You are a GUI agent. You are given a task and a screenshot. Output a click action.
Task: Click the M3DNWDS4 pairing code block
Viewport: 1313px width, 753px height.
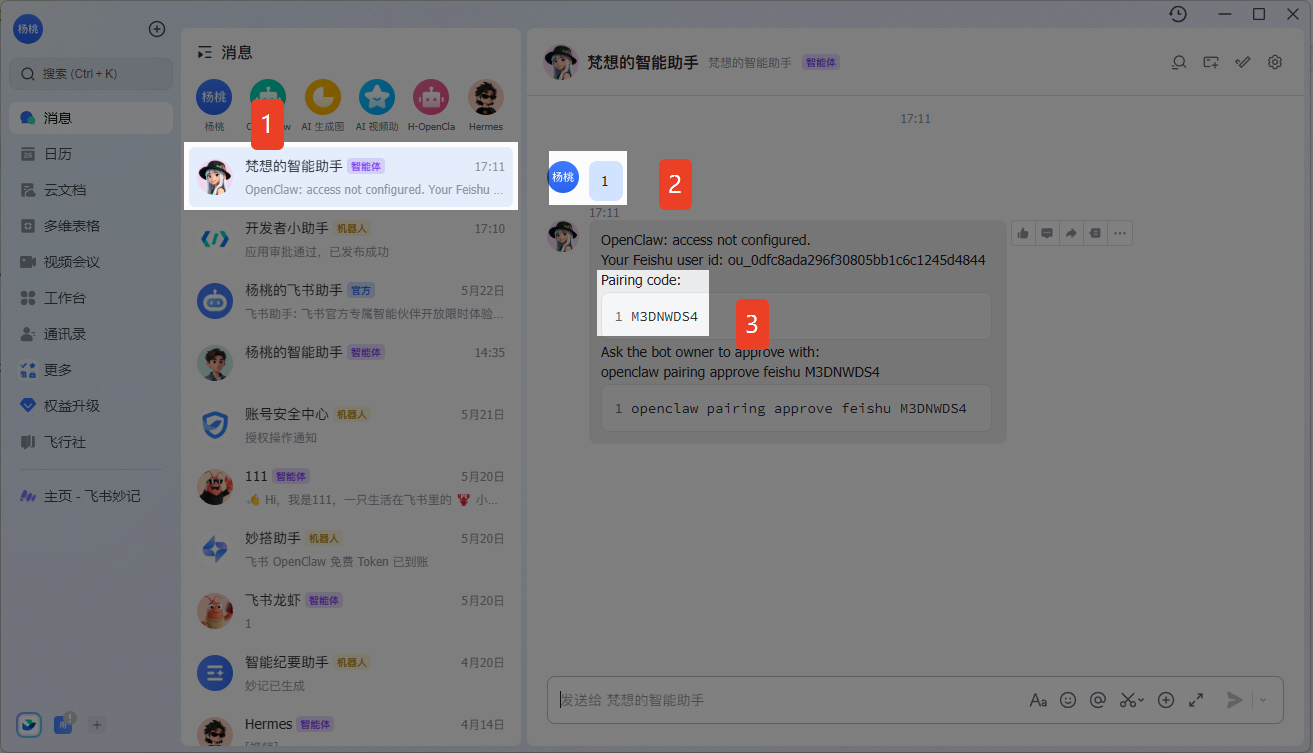coord(796,316)
